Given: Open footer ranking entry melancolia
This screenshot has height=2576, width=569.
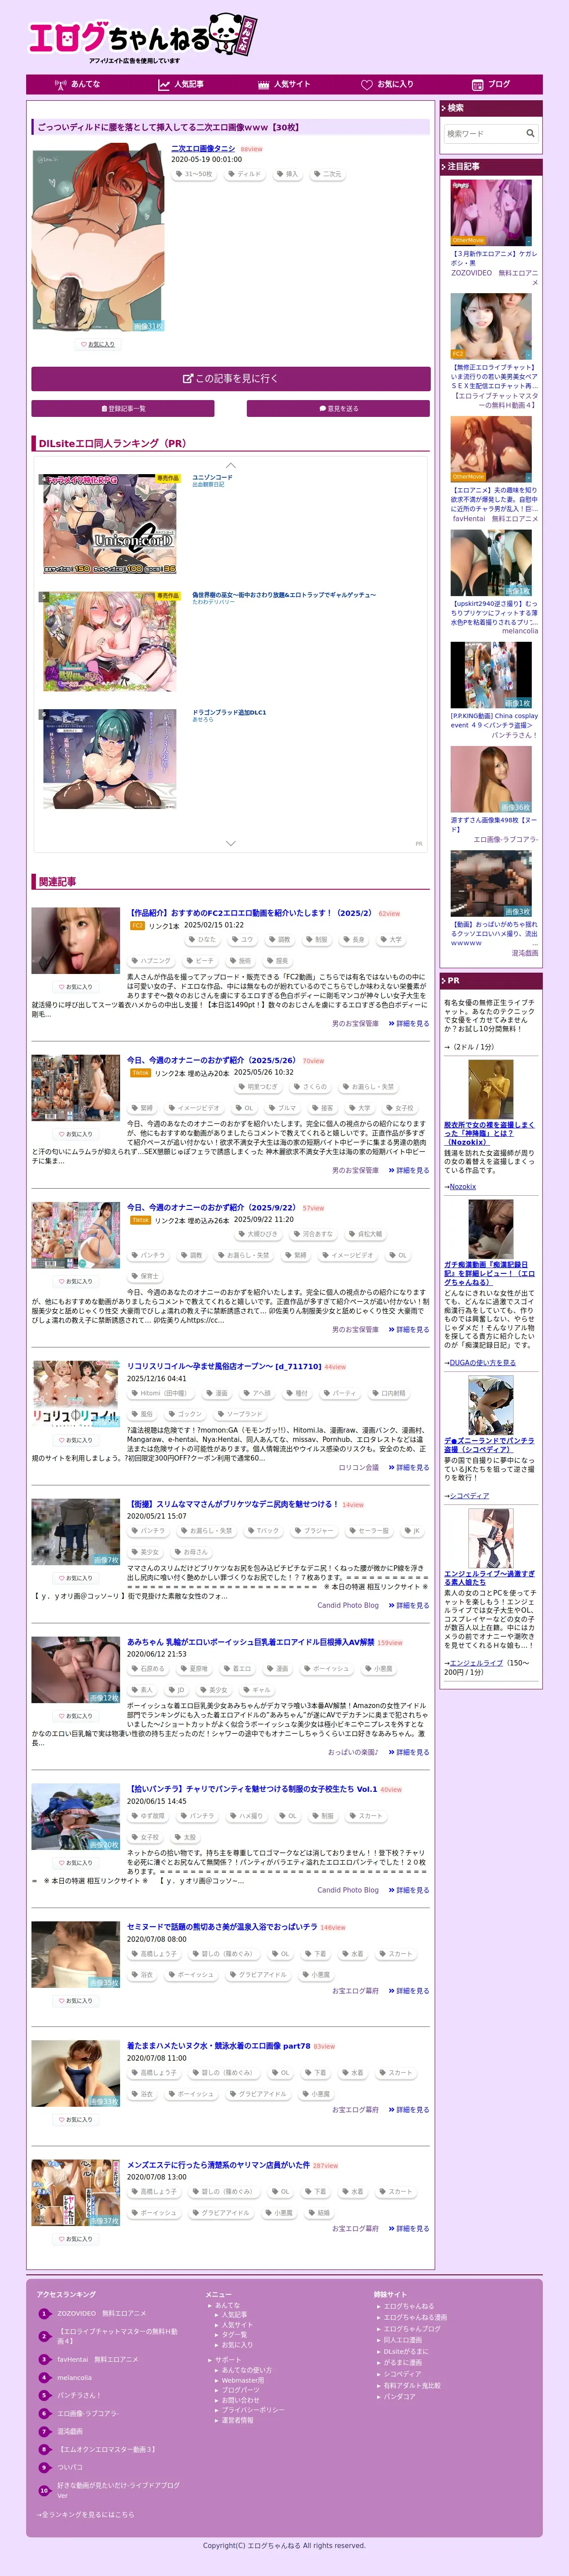Looking at the screenshot, I should click(74, 2378).
